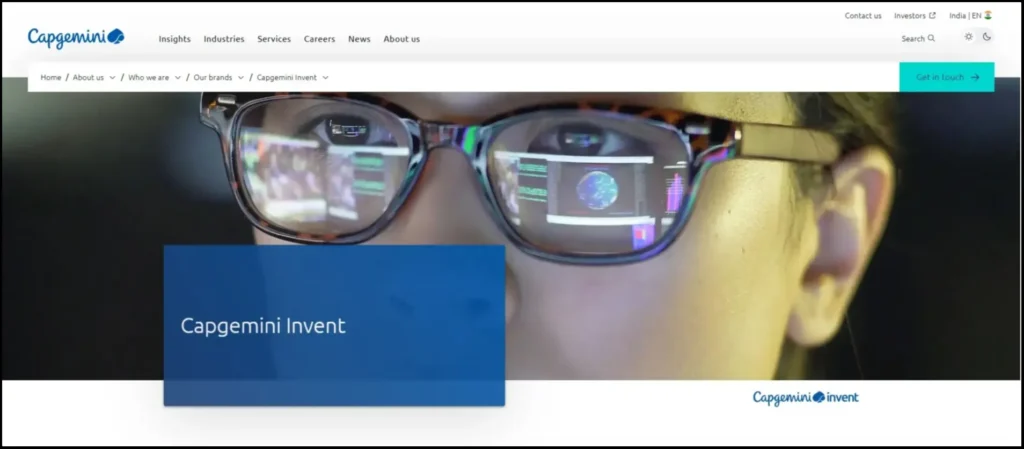This screenshot has width=1024, height=449.
Task: Click the Capgemini logo in header
Action: [76, 38]
